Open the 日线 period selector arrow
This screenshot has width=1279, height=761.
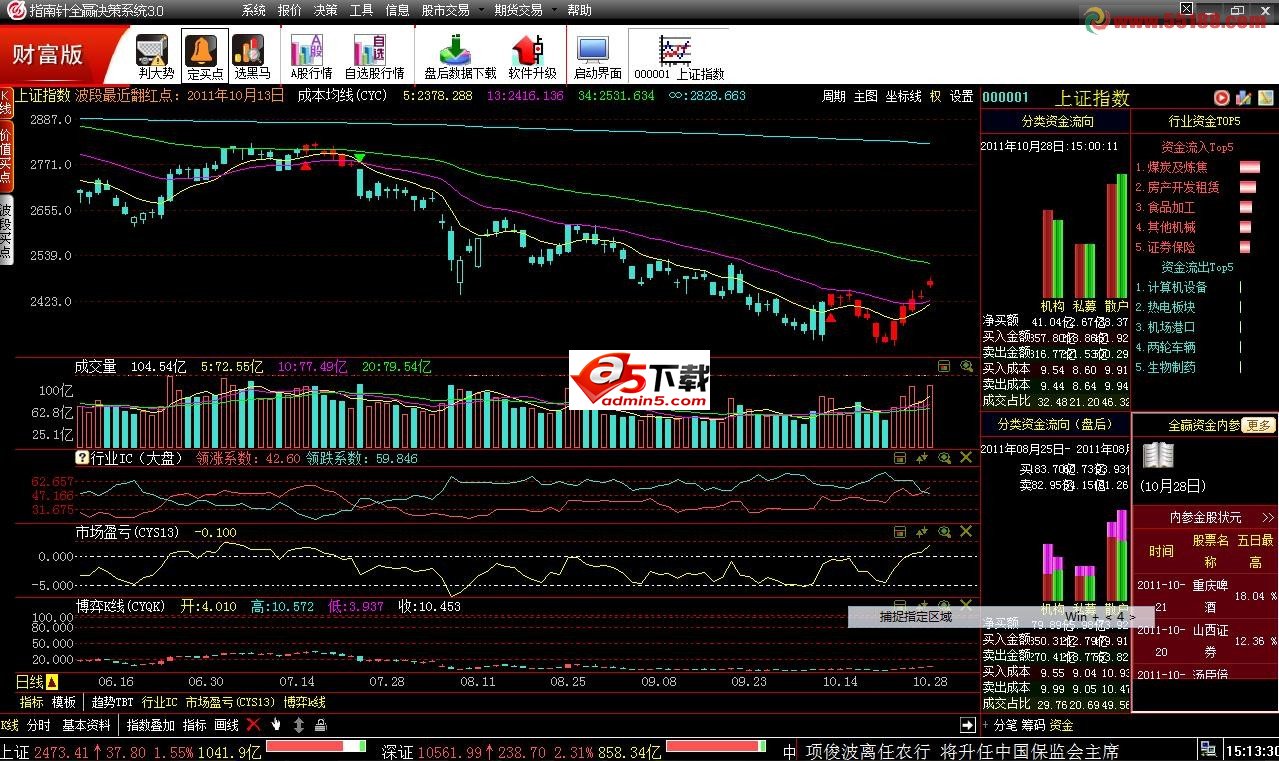point(52,681)
